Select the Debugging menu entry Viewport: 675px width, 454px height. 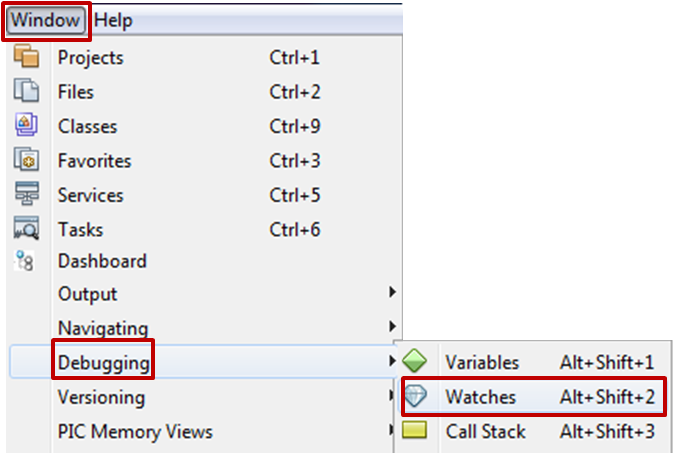pos(104,361)
